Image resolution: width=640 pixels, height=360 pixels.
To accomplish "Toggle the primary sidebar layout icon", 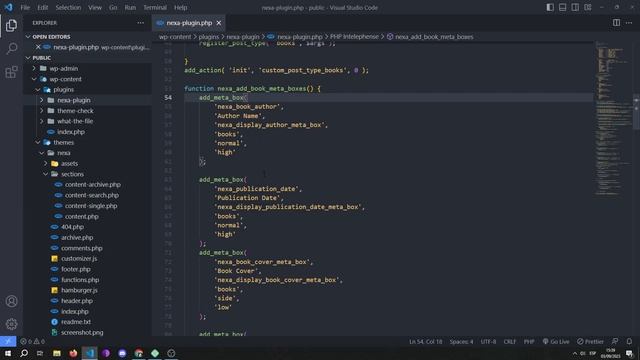I will (x=550, y=7).
